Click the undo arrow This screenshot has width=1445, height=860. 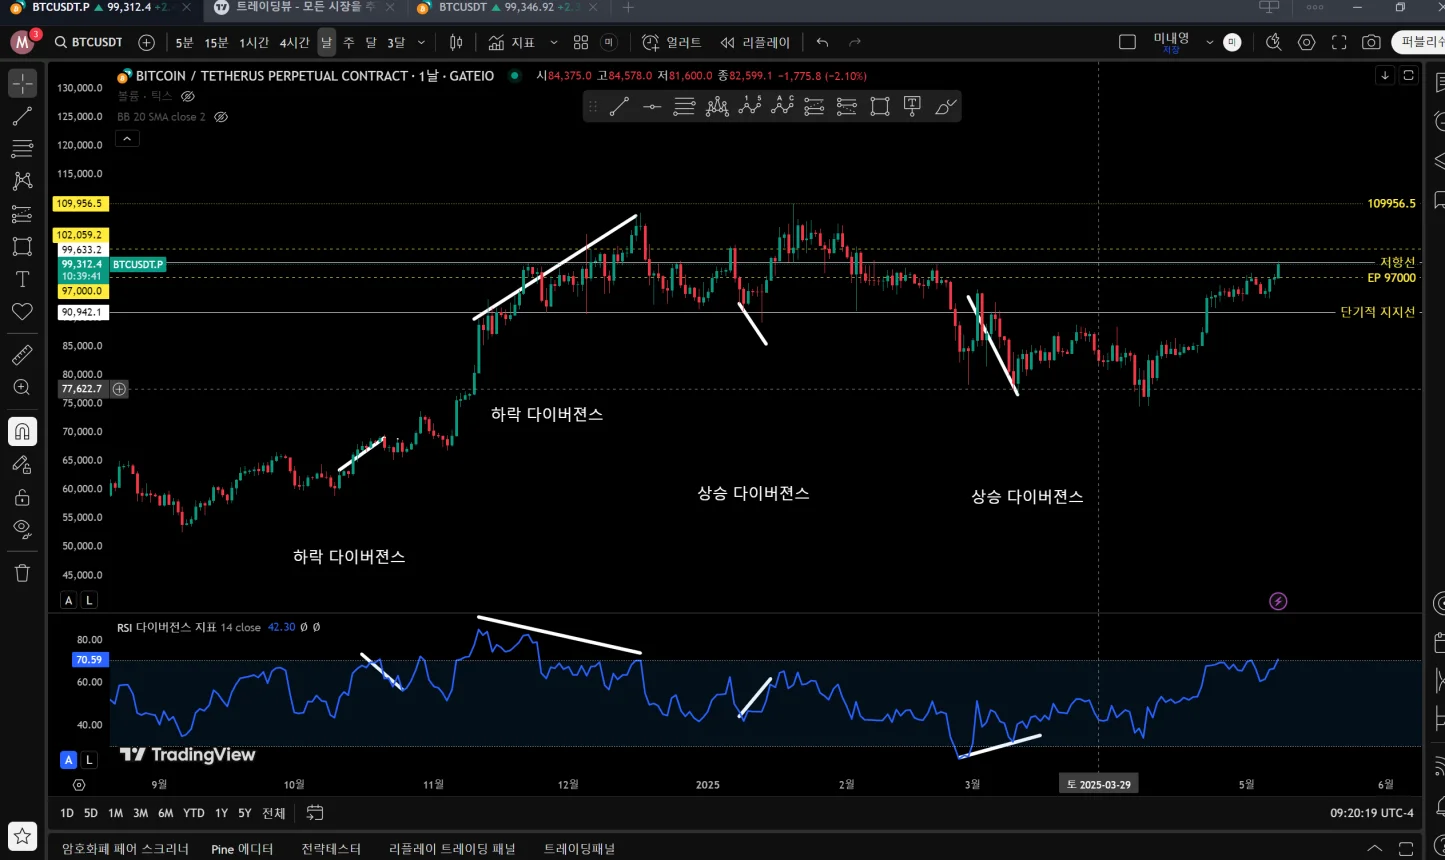(x=822, y=42)
